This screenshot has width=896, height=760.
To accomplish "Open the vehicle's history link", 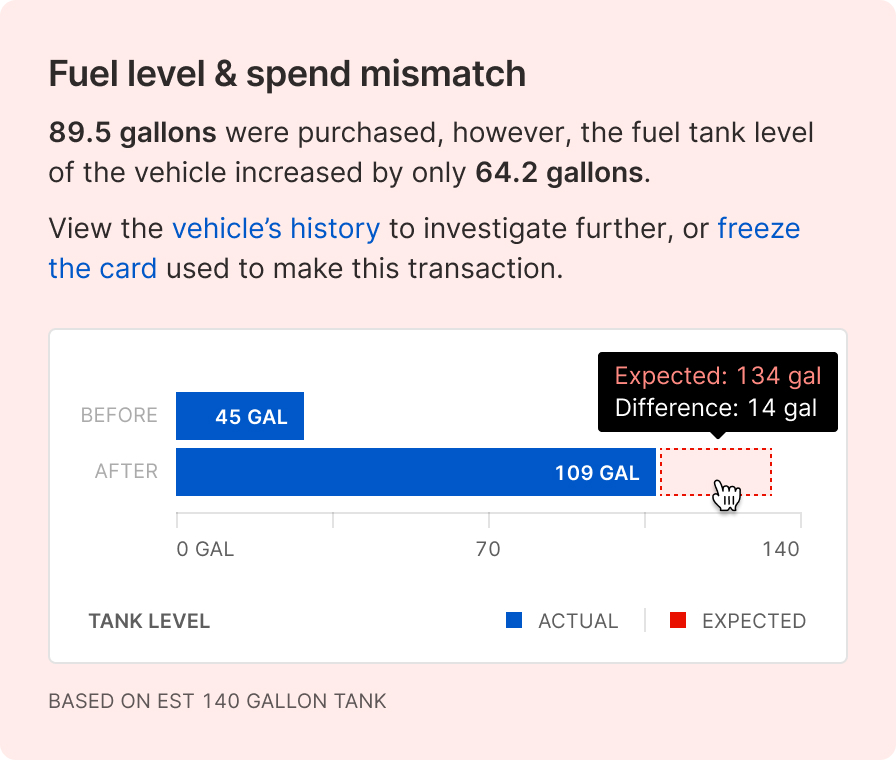I will click(x=276, y=229).
